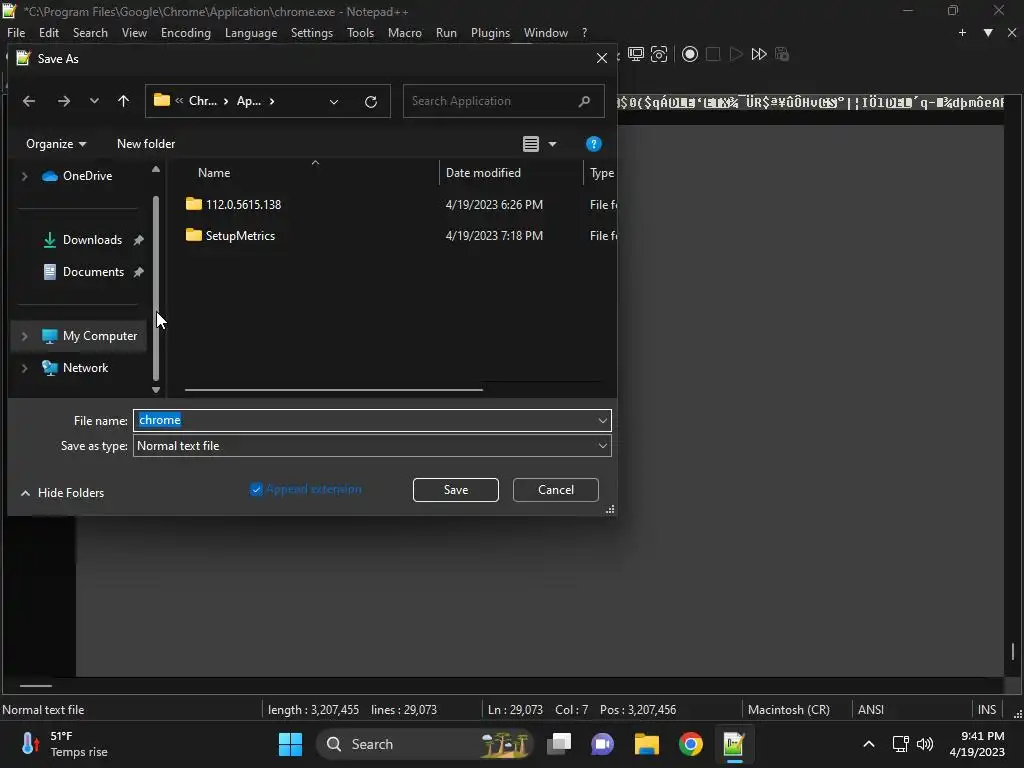Viewport: 1024px width, 768px height.
Task: Open the Encoding menu
Action: [185, 33]
